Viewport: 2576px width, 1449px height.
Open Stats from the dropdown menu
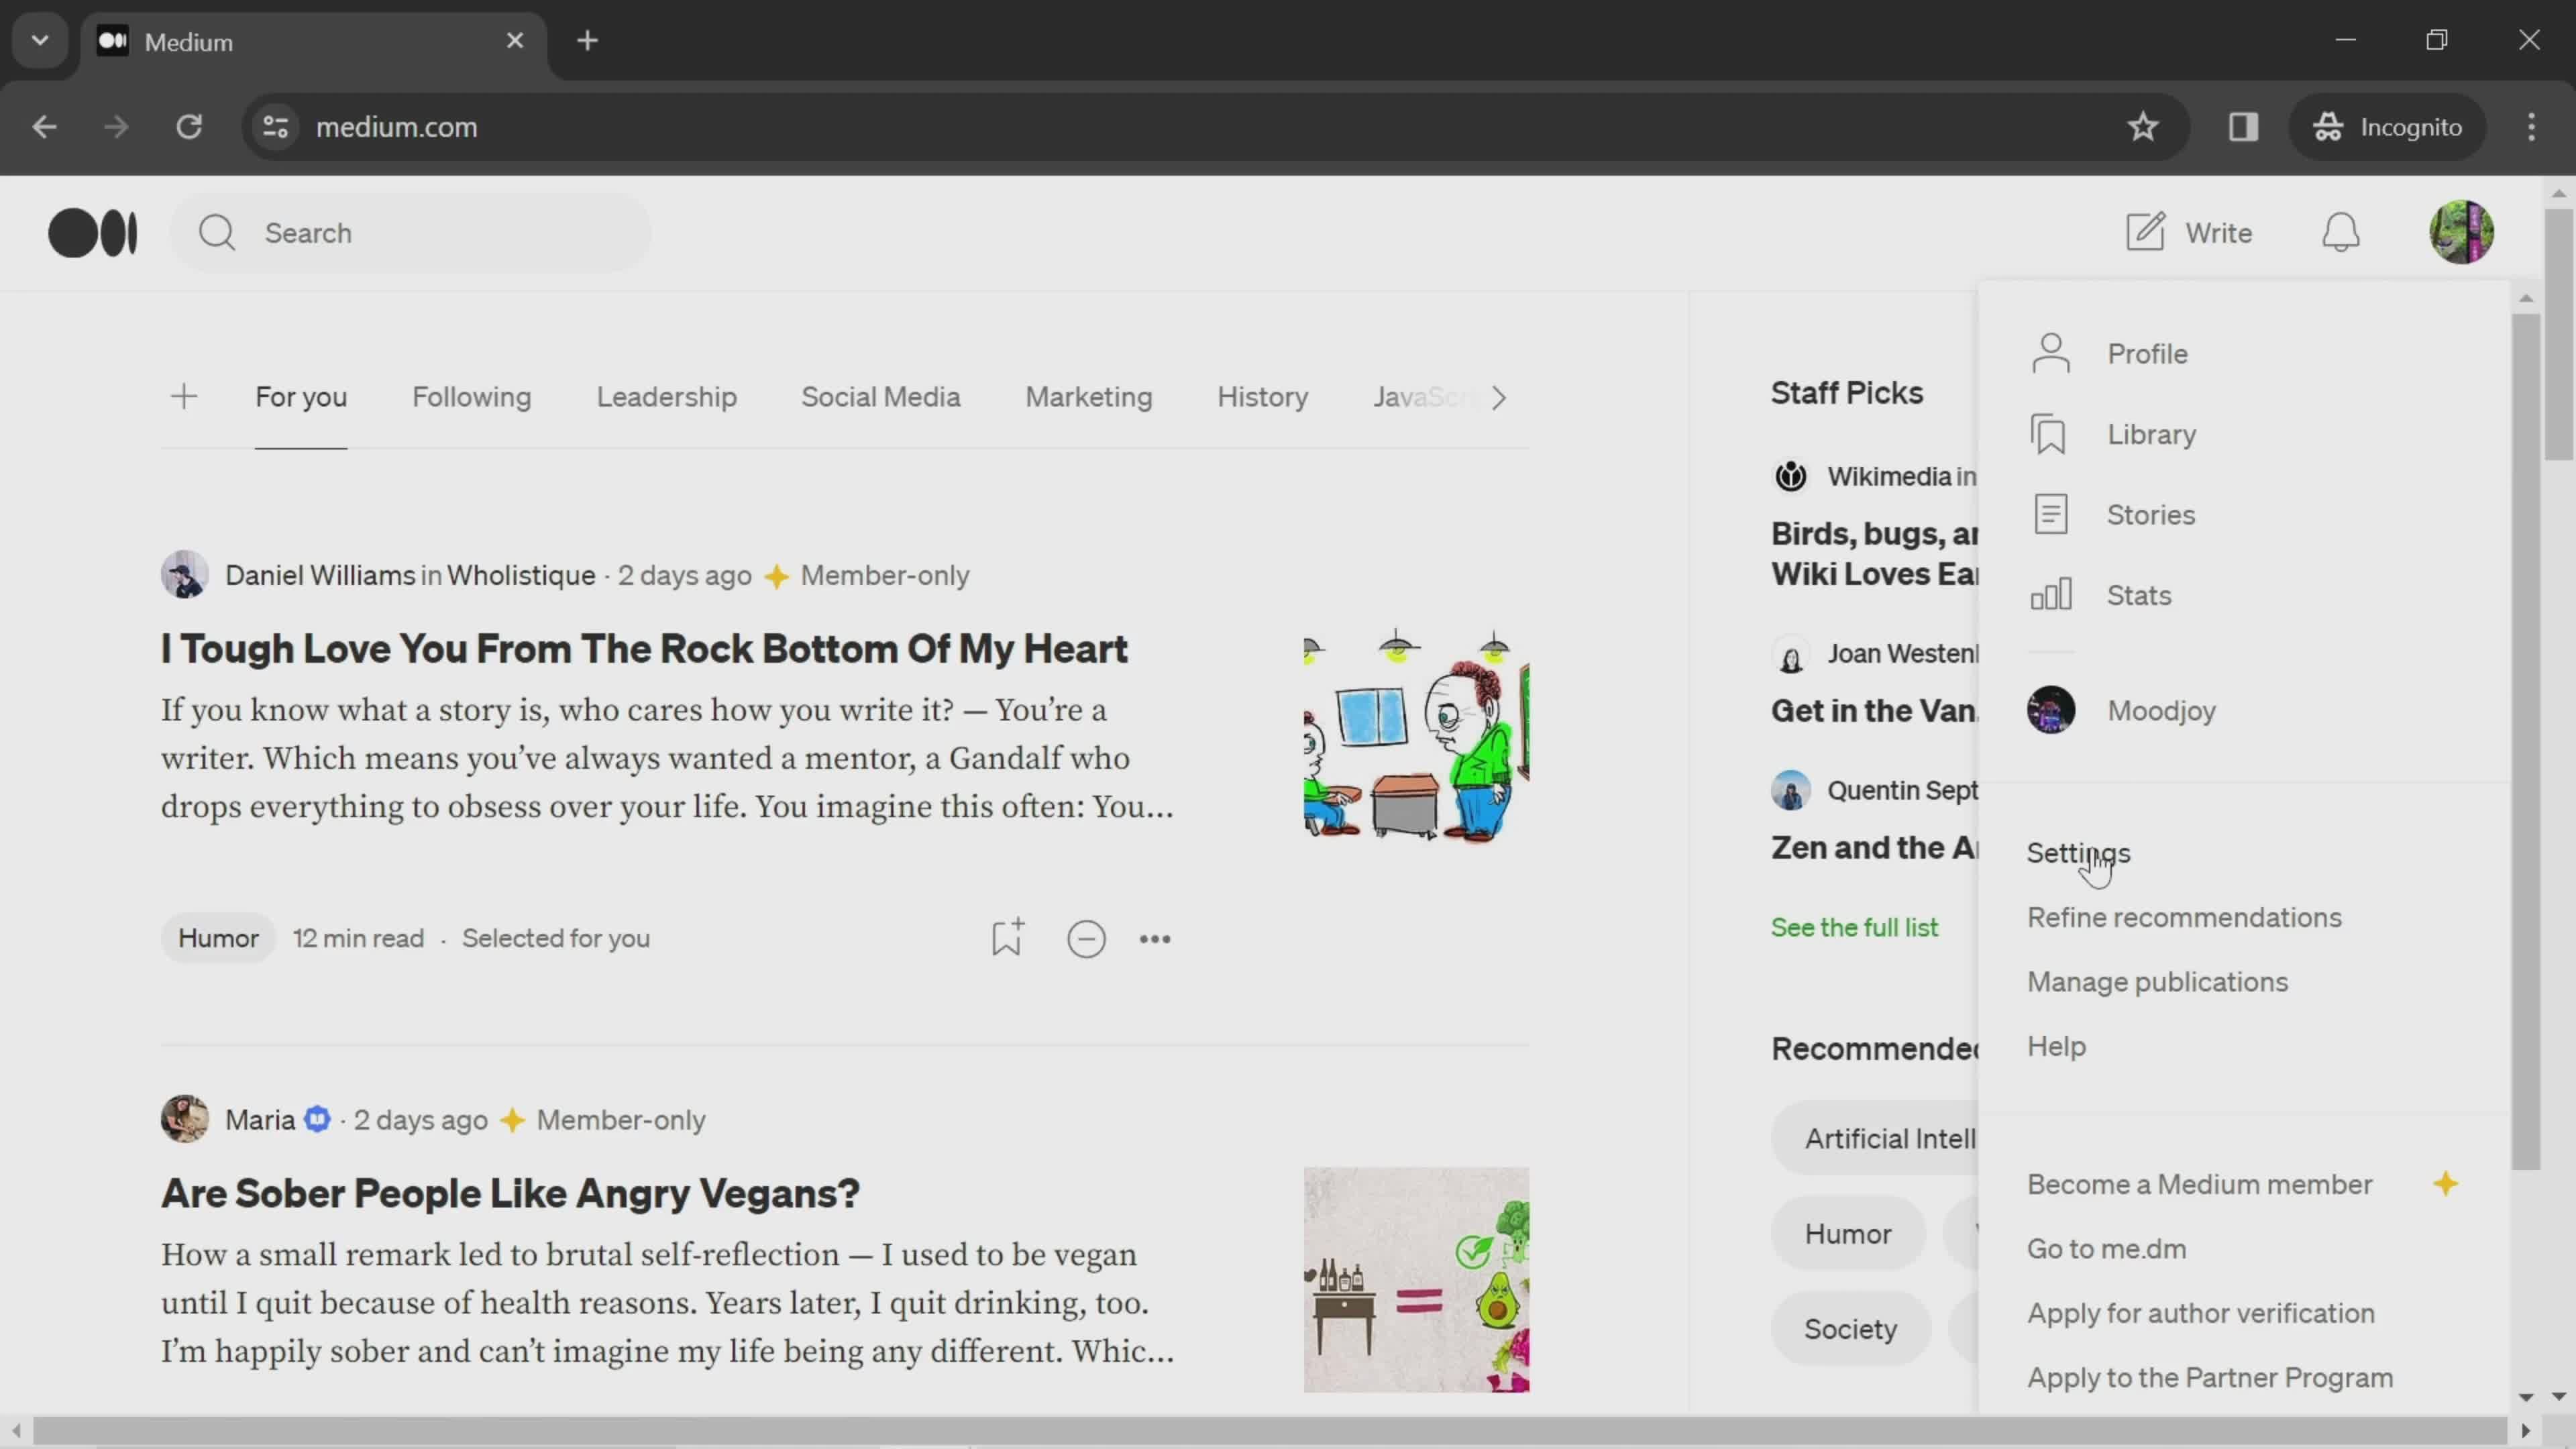(2139, 594)
